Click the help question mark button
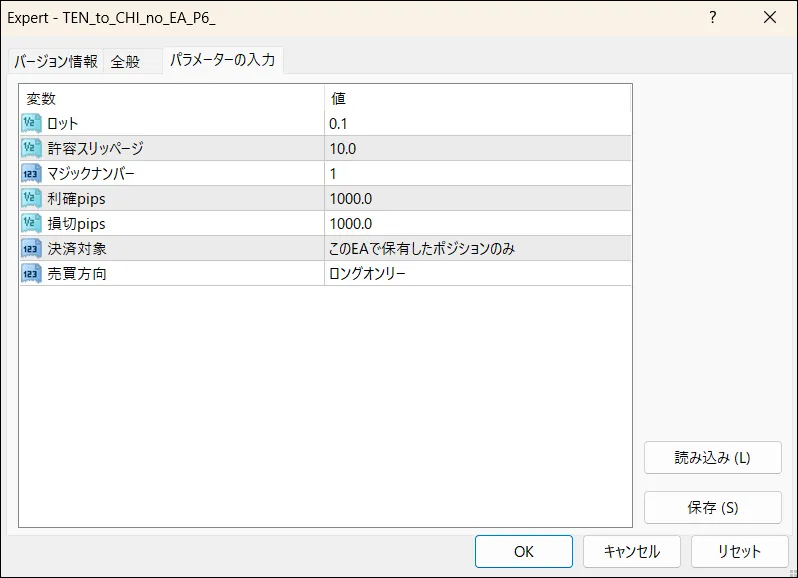 713,18
